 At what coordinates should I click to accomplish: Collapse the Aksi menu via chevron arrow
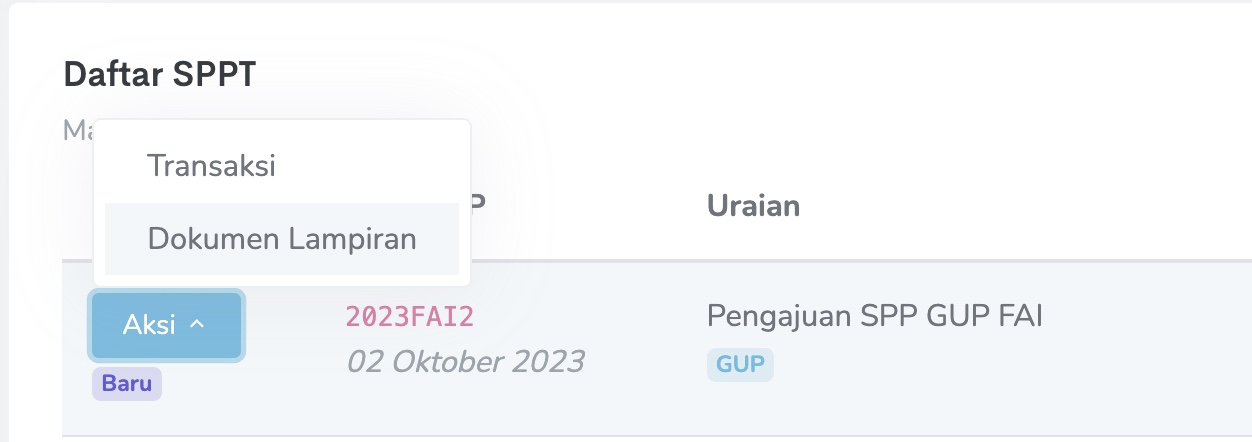click(x=197, y=325)
